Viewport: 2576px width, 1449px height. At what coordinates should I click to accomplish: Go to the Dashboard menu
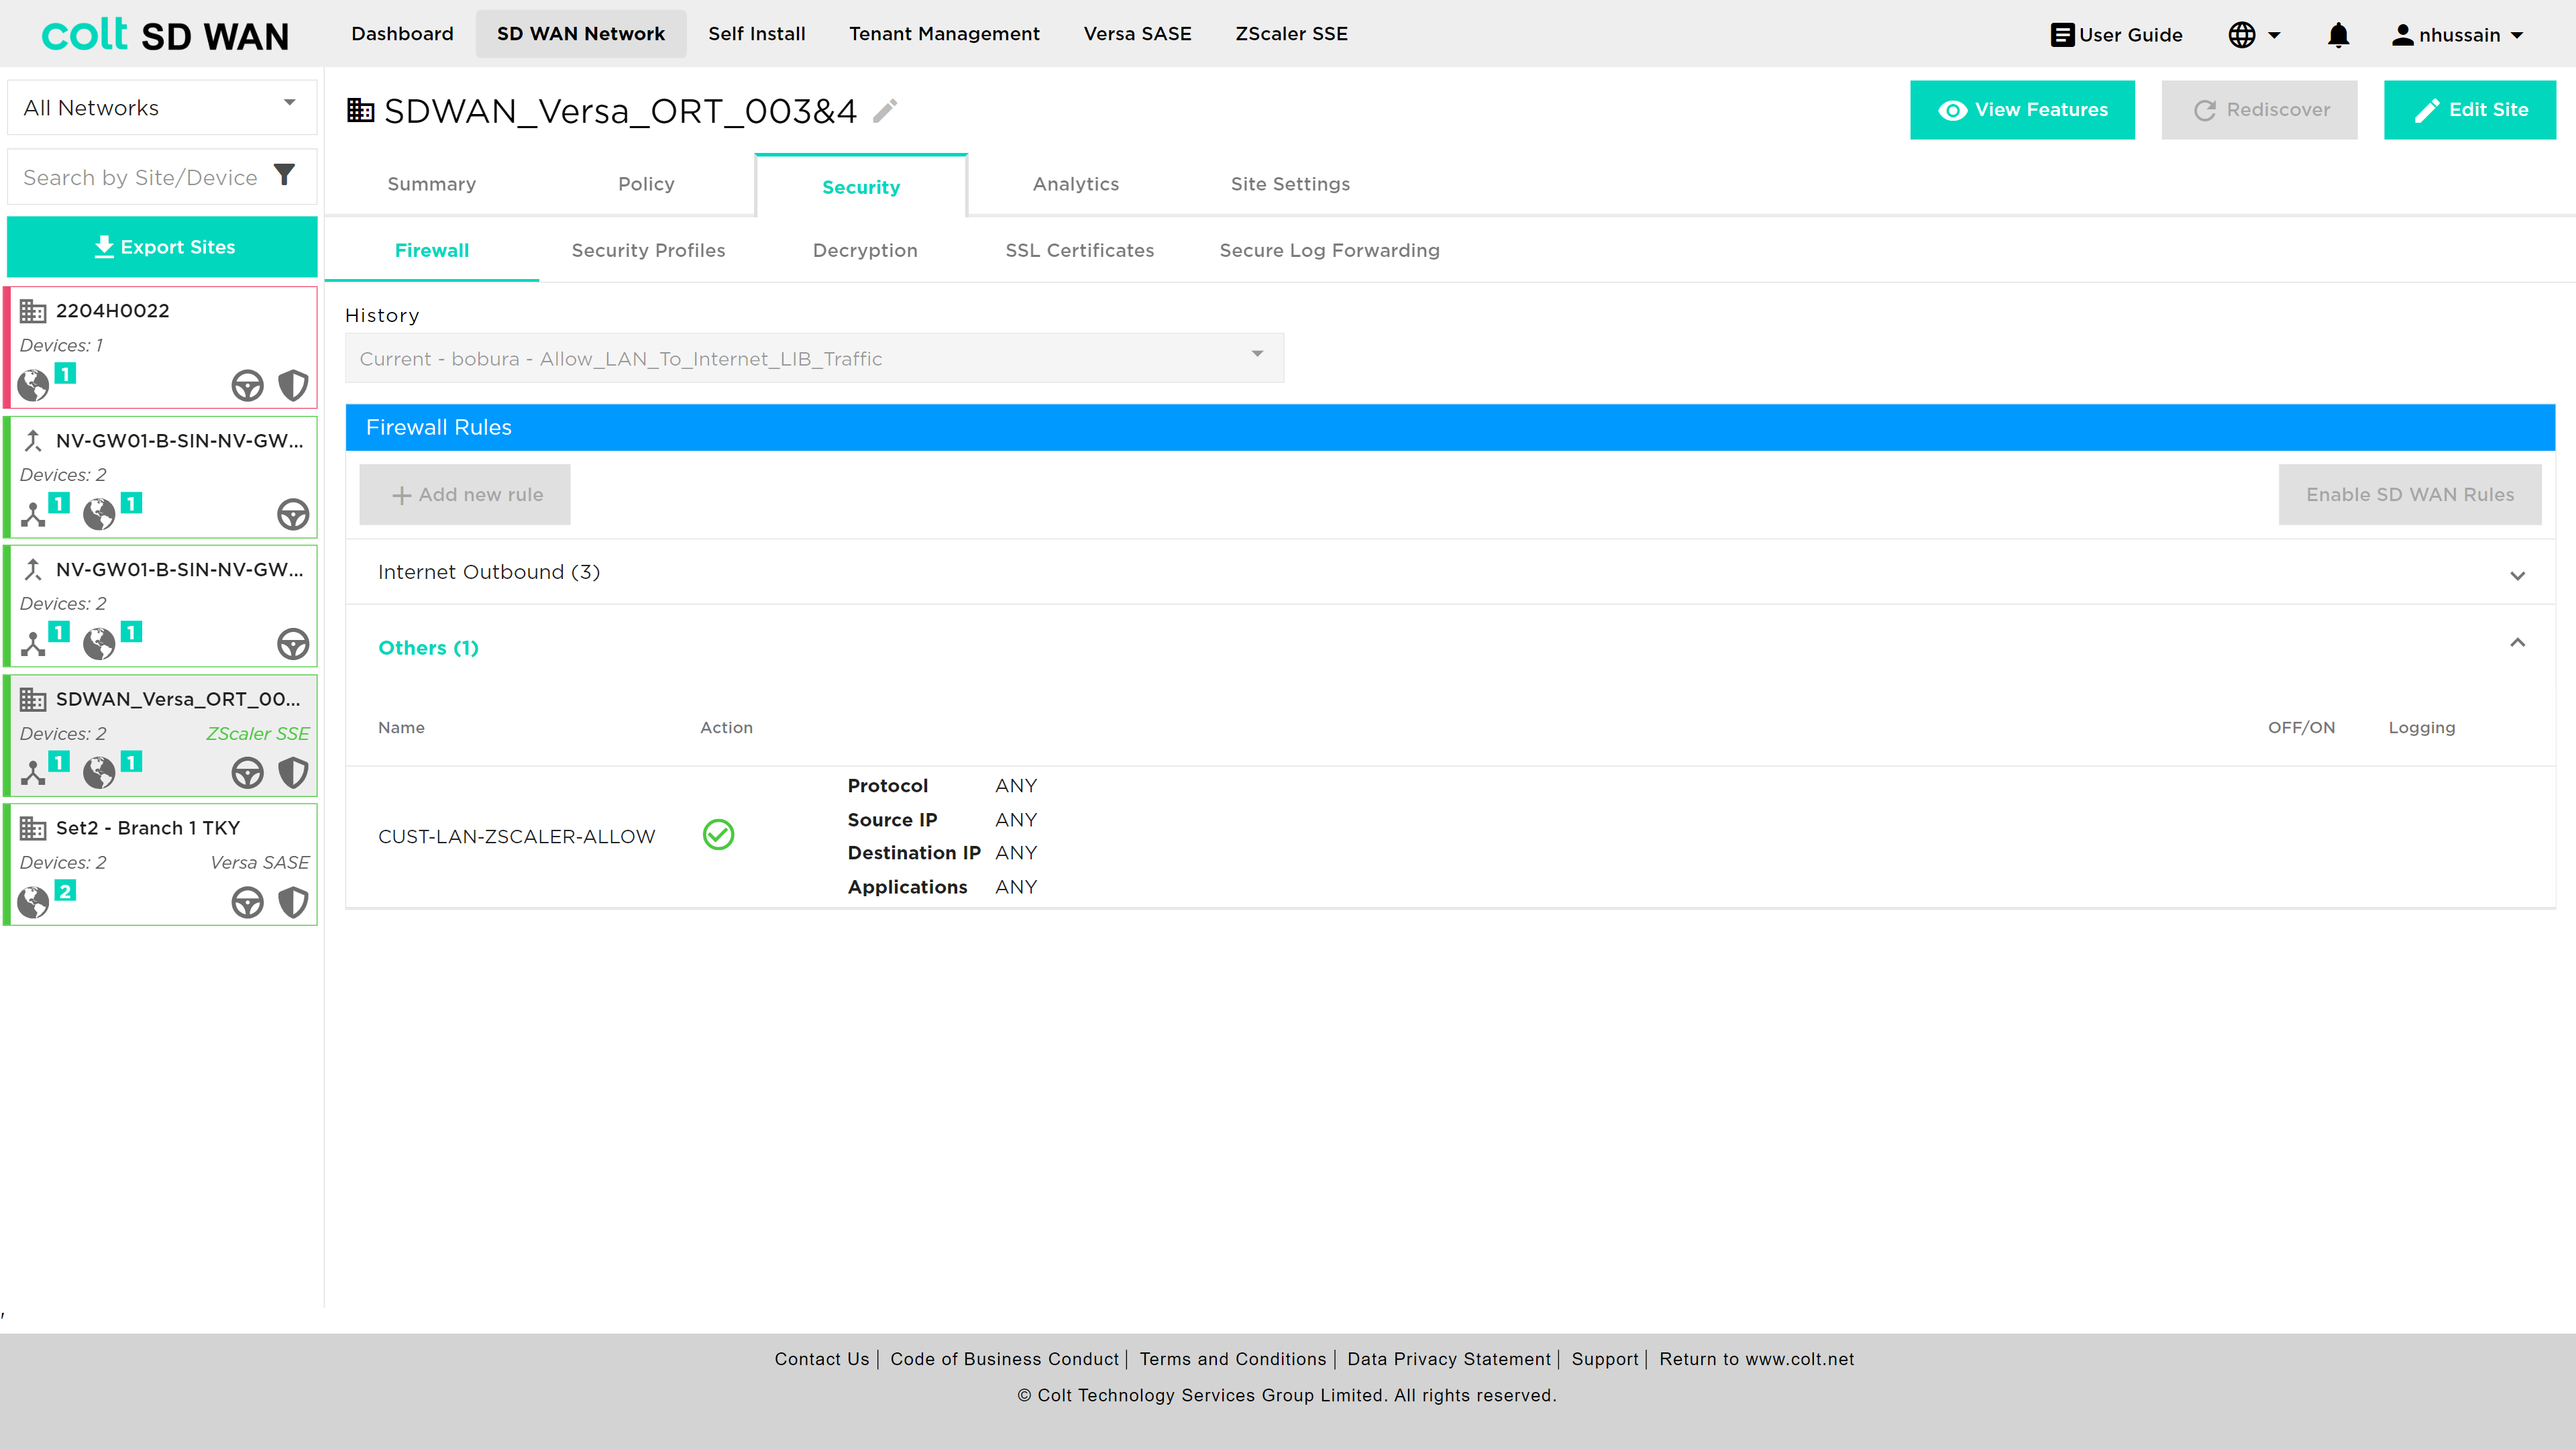pos(402,34)
